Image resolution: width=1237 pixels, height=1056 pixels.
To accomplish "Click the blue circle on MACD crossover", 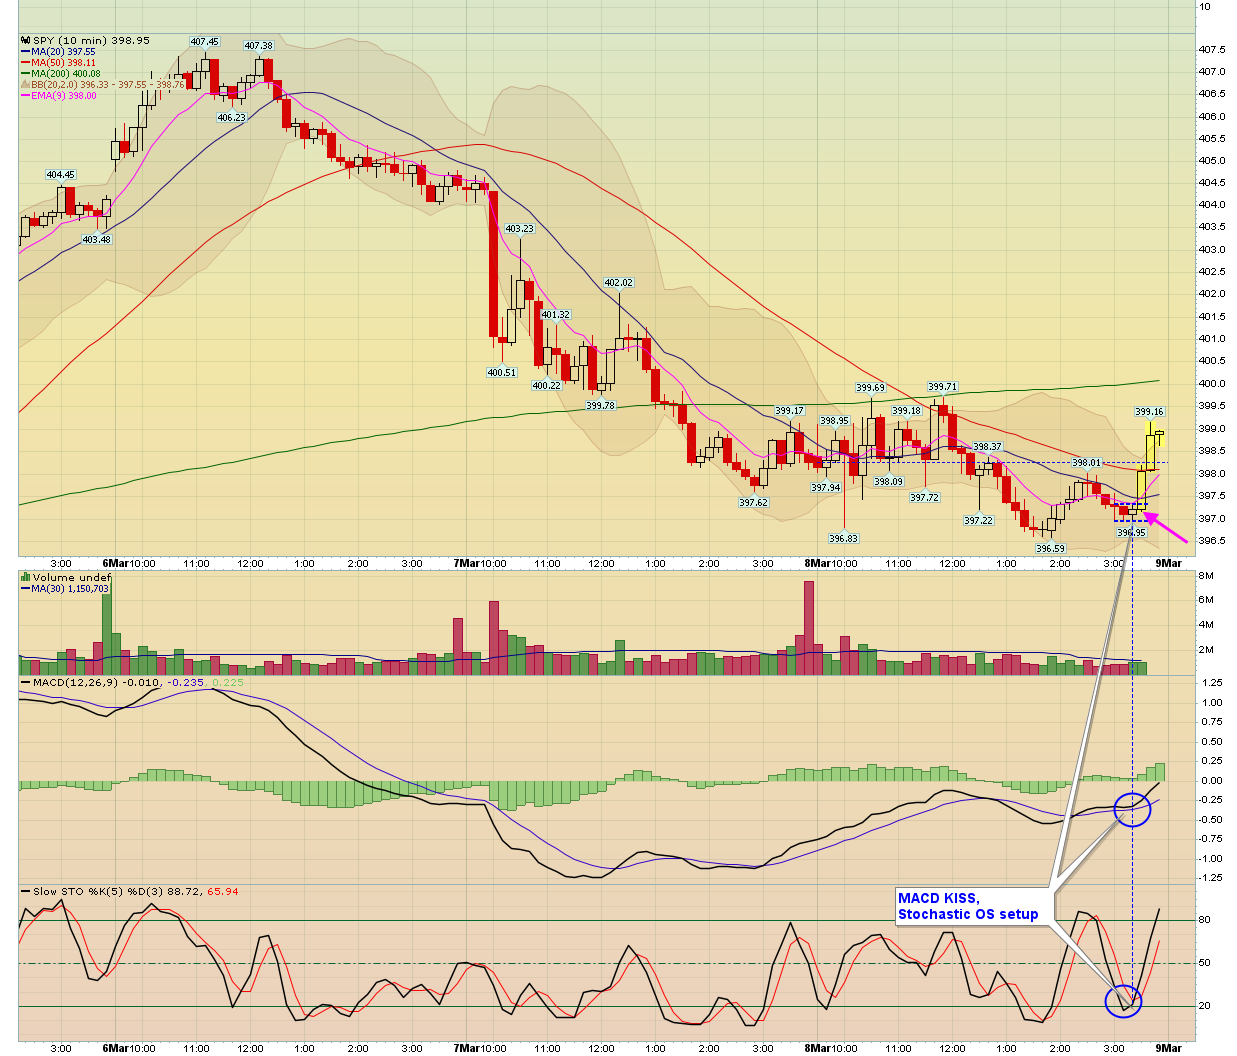I will coord(1133,808).
